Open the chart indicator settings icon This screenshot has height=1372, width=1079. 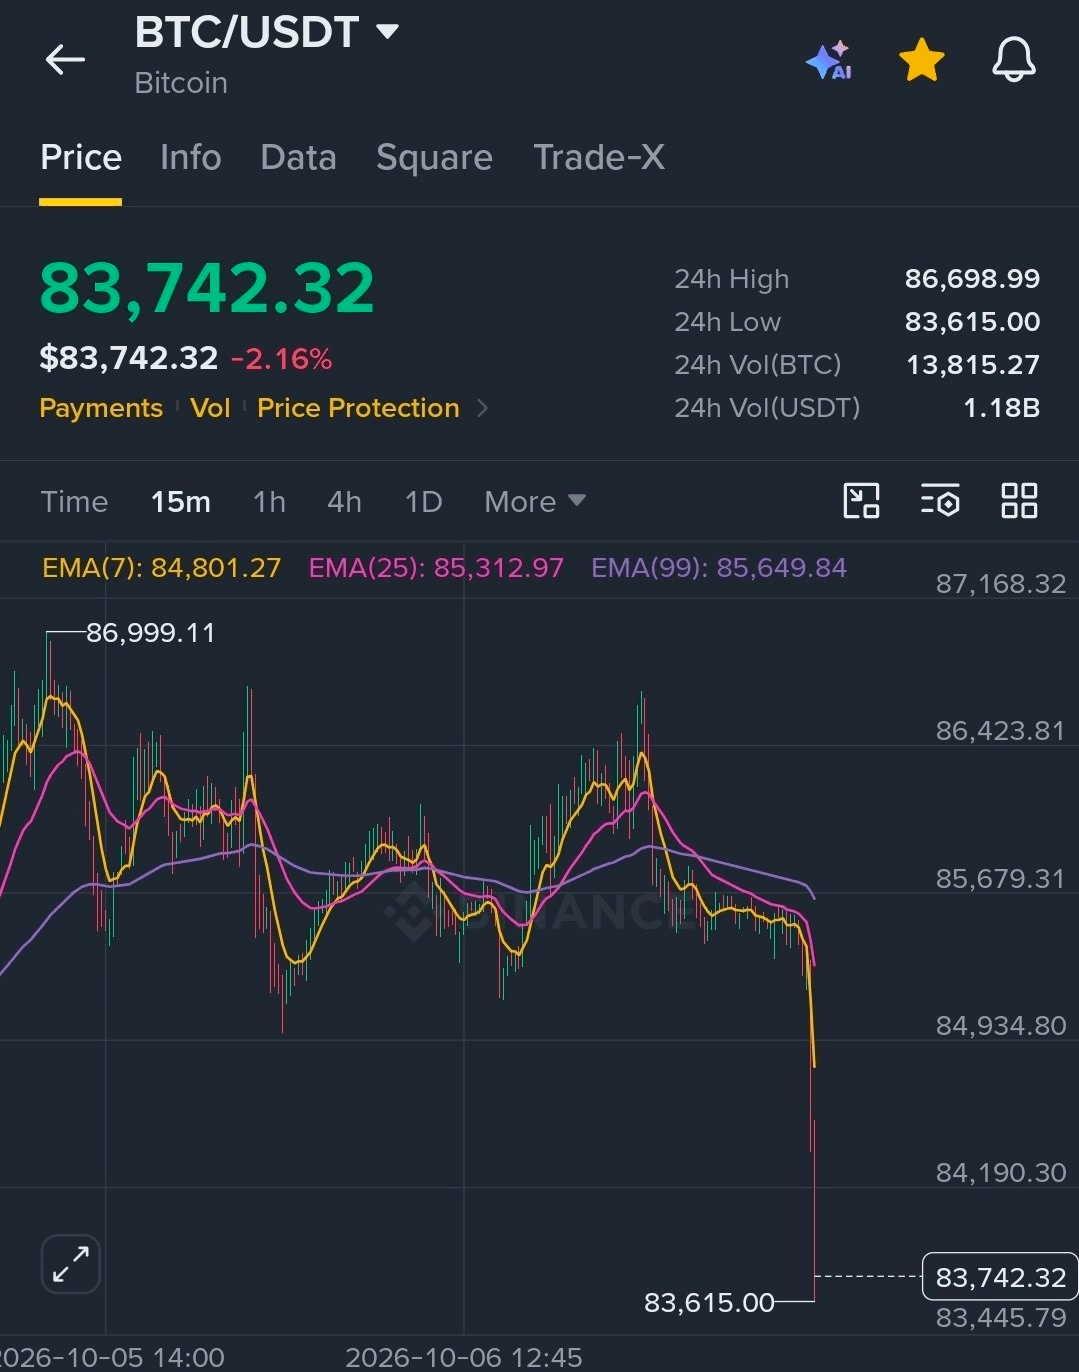pos(940,500)
